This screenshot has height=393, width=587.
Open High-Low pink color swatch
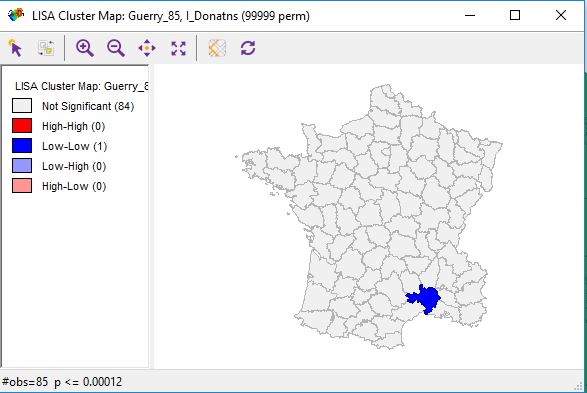pyautogui.click(x=22, y=186)
